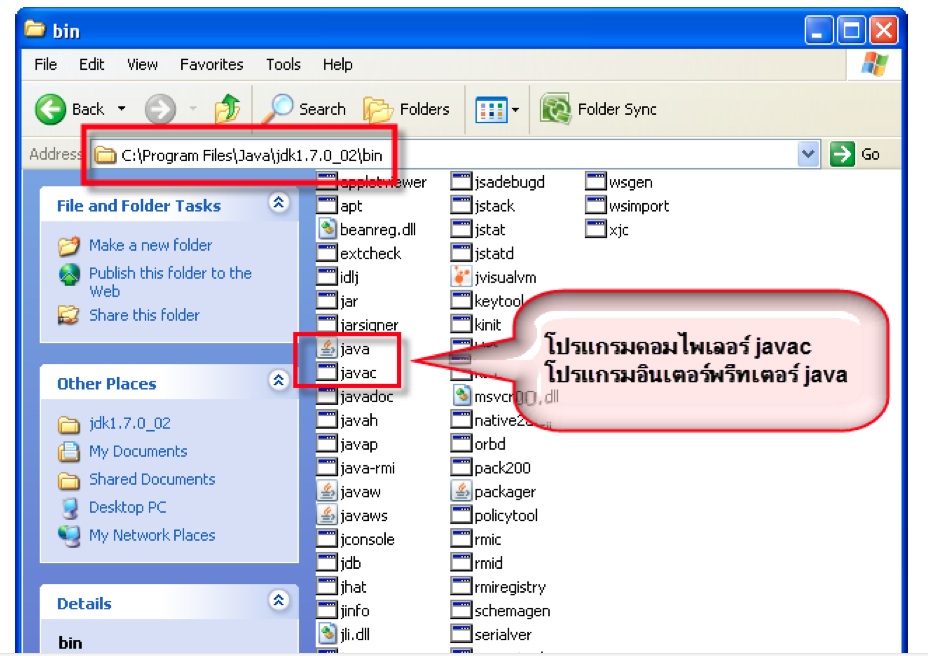Click Publish this folder to the Web
The height and width of the screenshot is (656, 928).
[x=170, y=282]
